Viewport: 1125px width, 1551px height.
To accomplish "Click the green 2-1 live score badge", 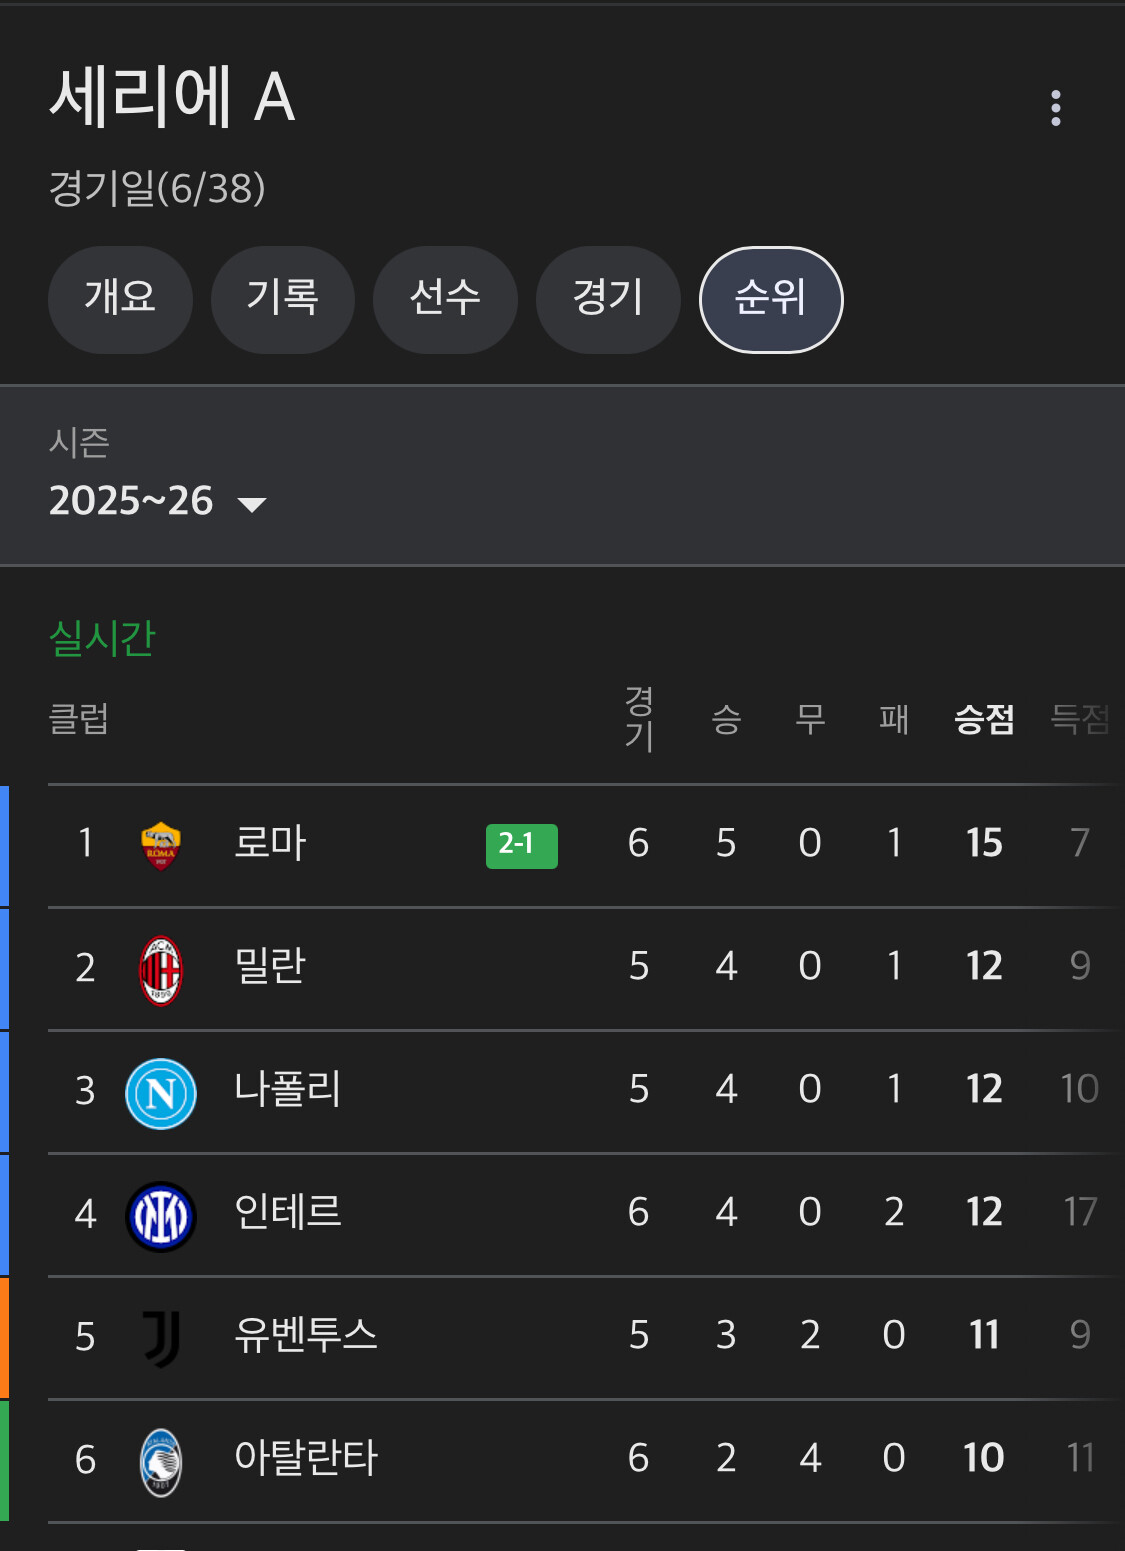I will [521, 846].
